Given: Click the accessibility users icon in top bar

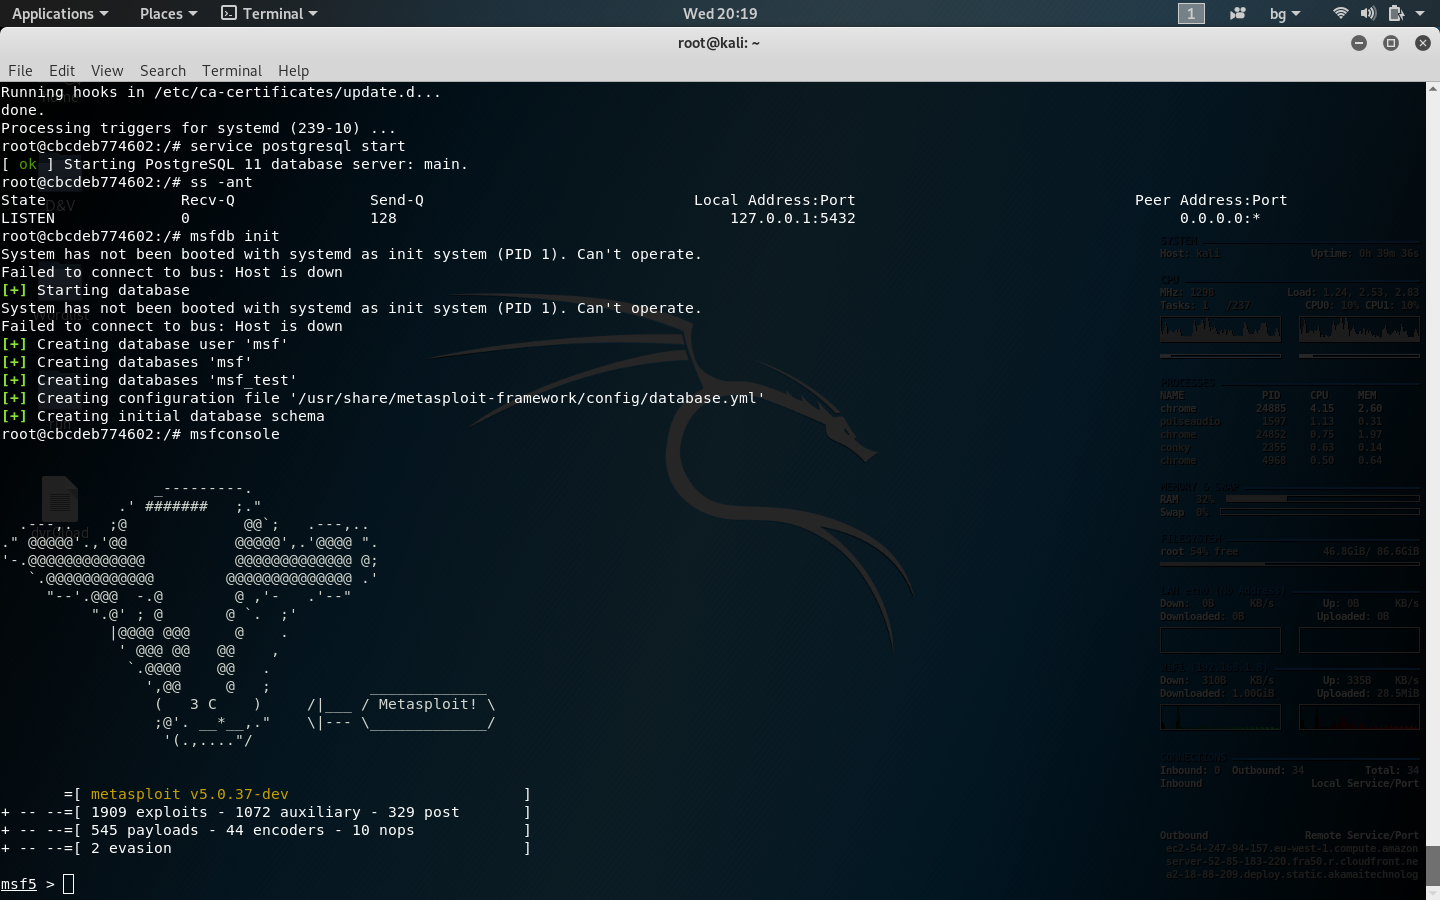Looking at the screenshot, I should [1238, 14].
